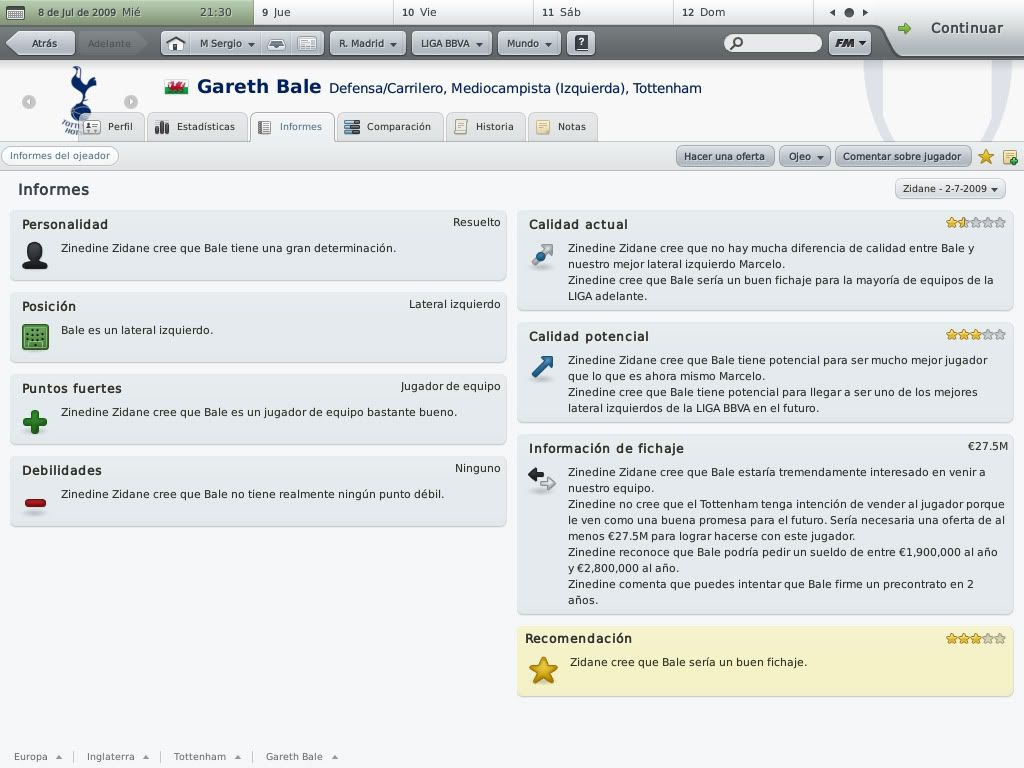The height and width of the screenshot is (768, 1024).
Task: Go to the next player arrow
Action: (131, 101)
